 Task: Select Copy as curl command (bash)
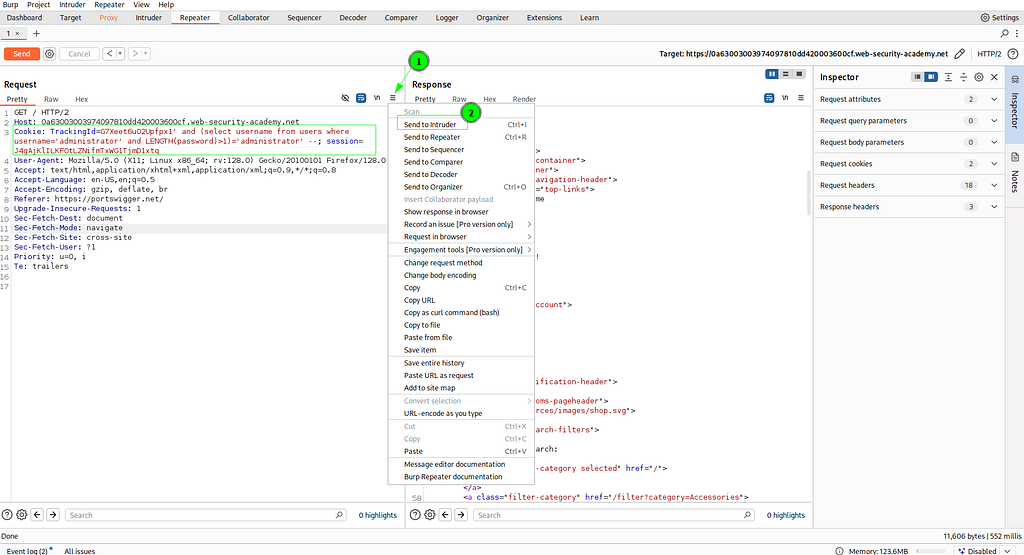point(451,313)
